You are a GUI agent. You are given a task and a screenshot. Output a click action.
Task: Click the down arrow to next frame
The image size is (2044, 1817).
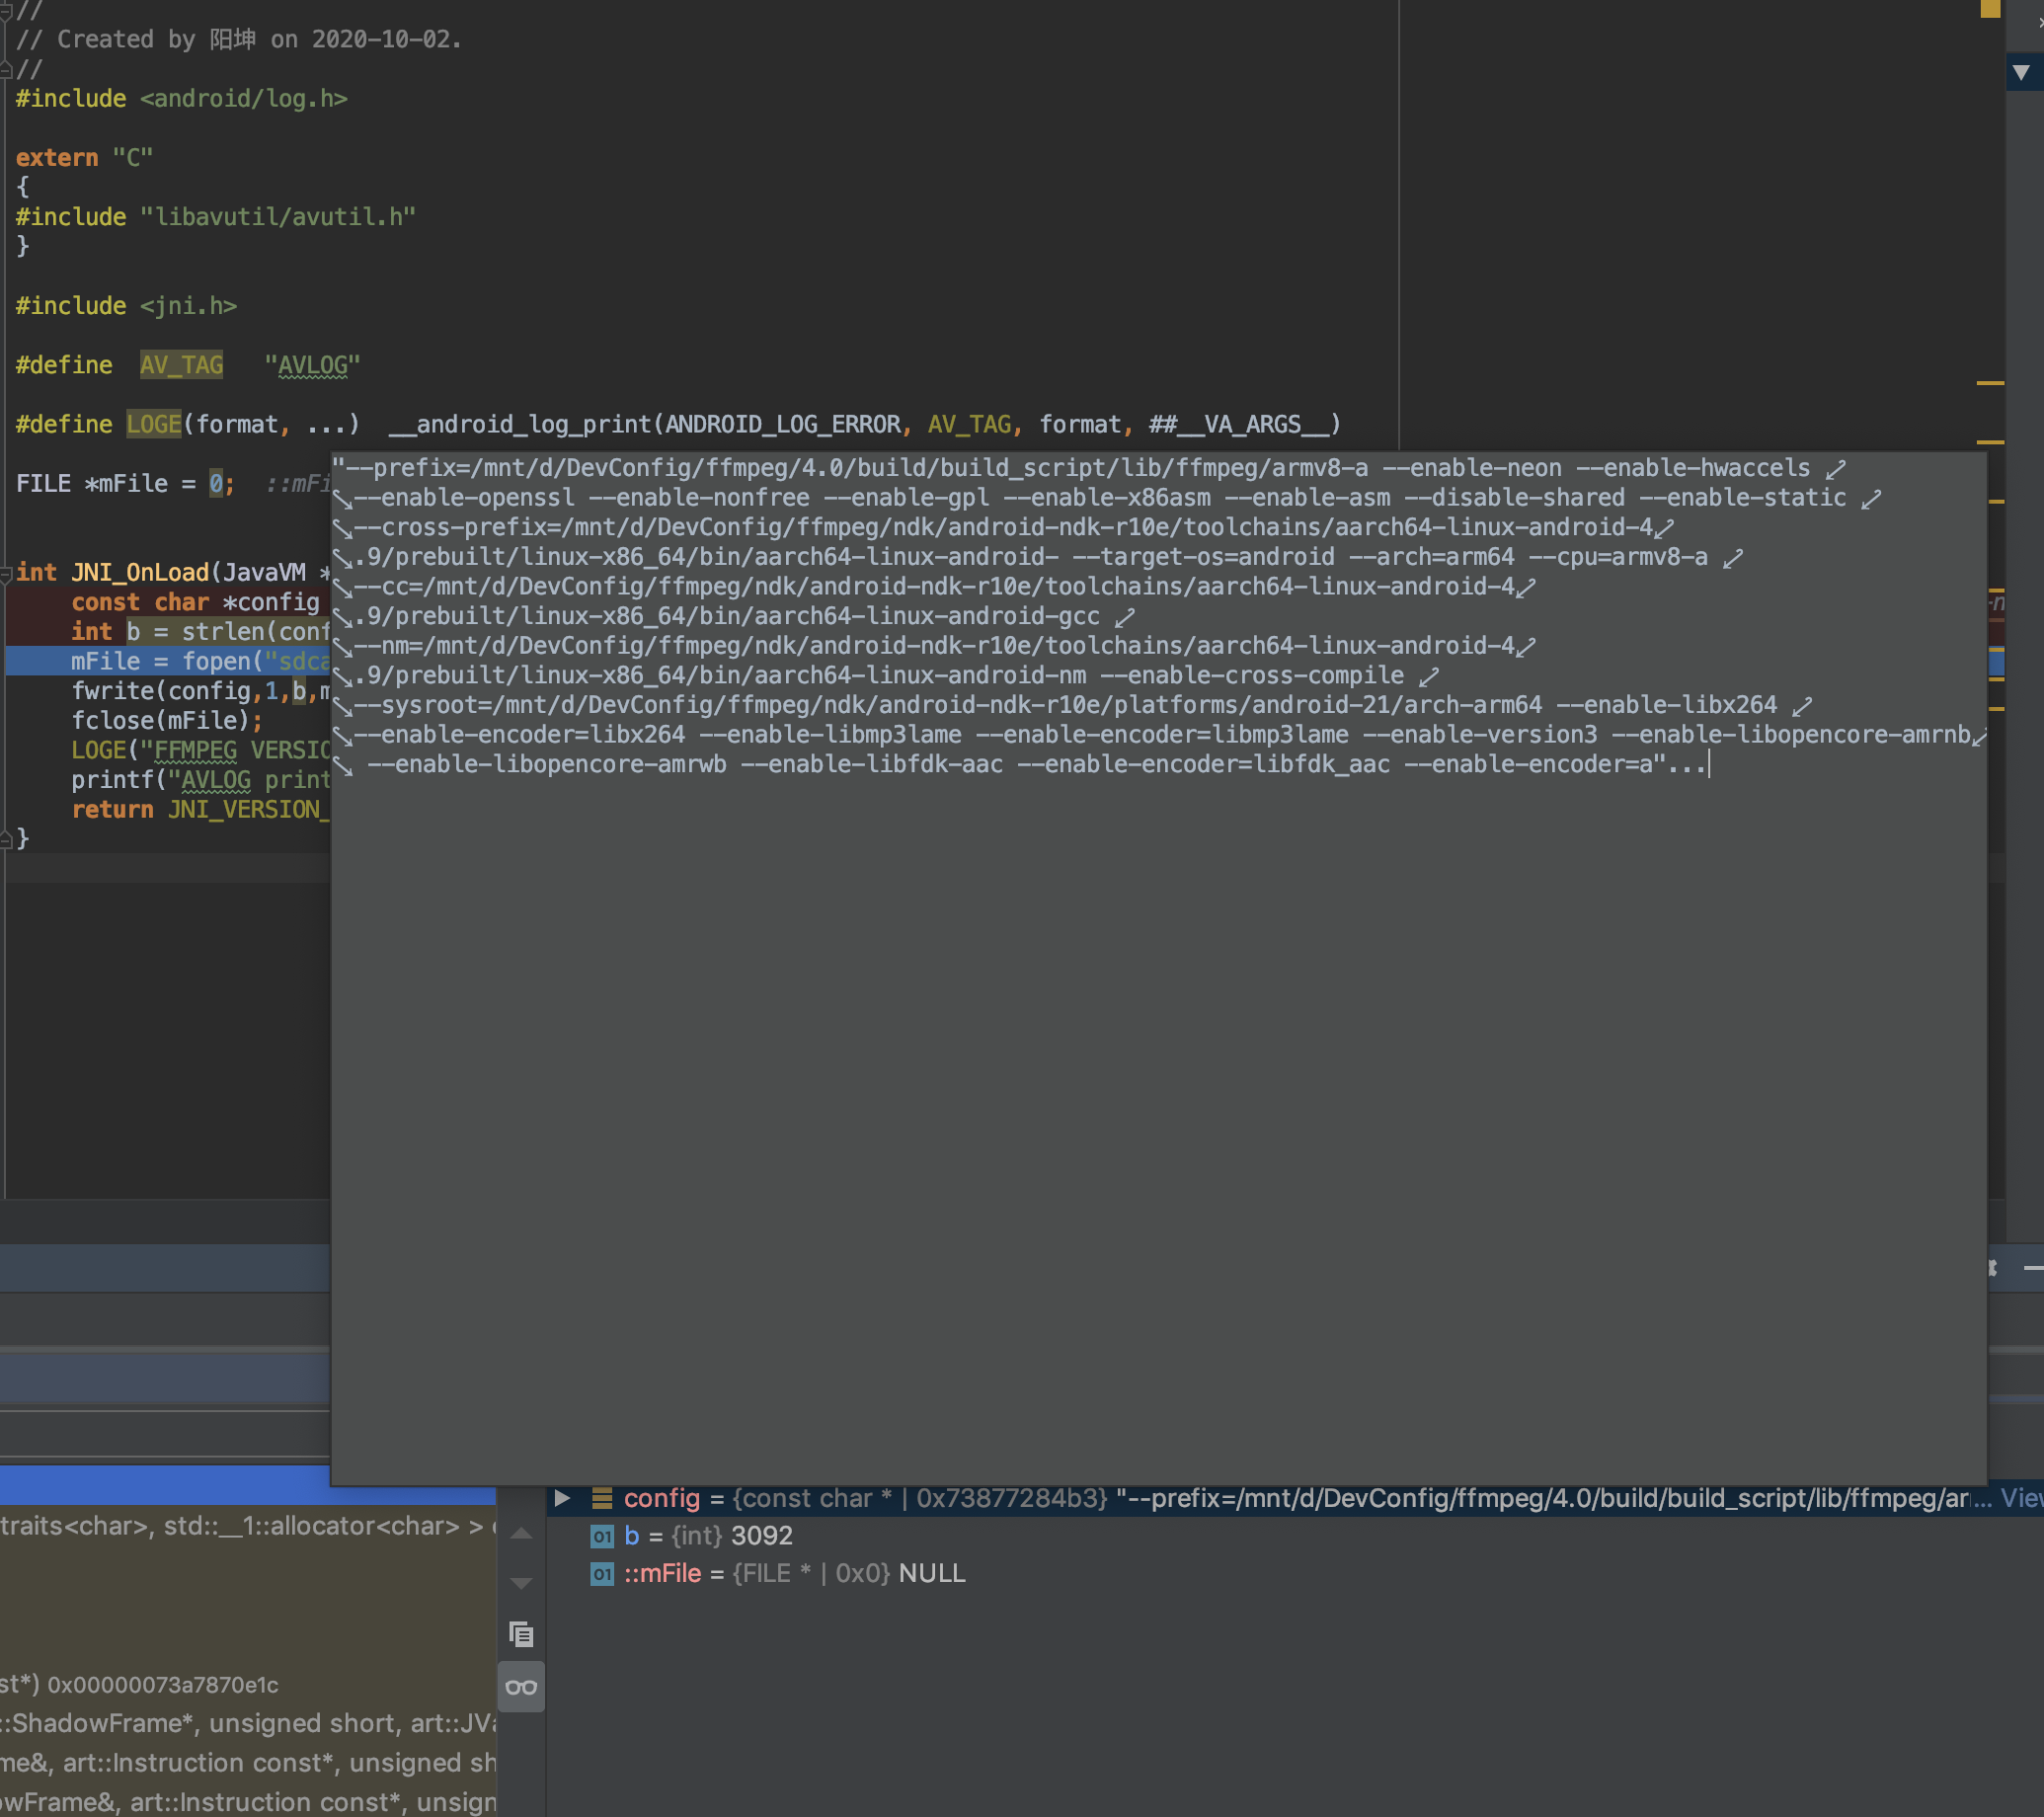pyautogui.click(x=521, y=1583)
